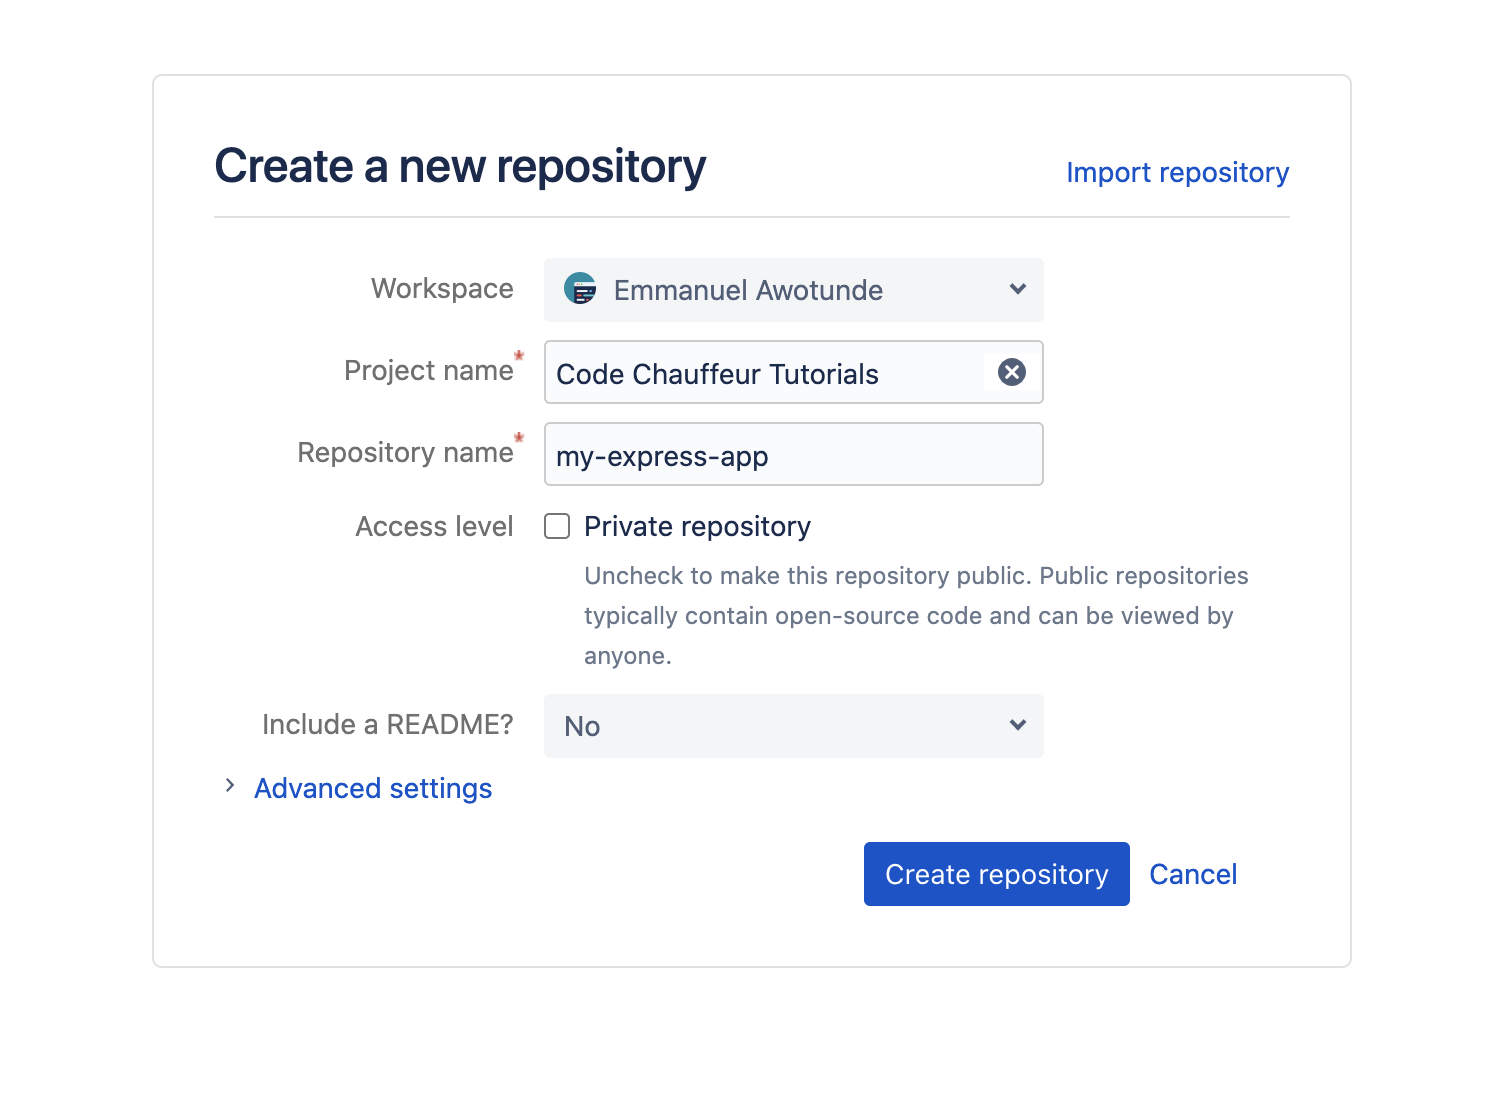Click the Private repository label text
1498x1120 pixels.
pyautogui.click(x=697, y=526)
